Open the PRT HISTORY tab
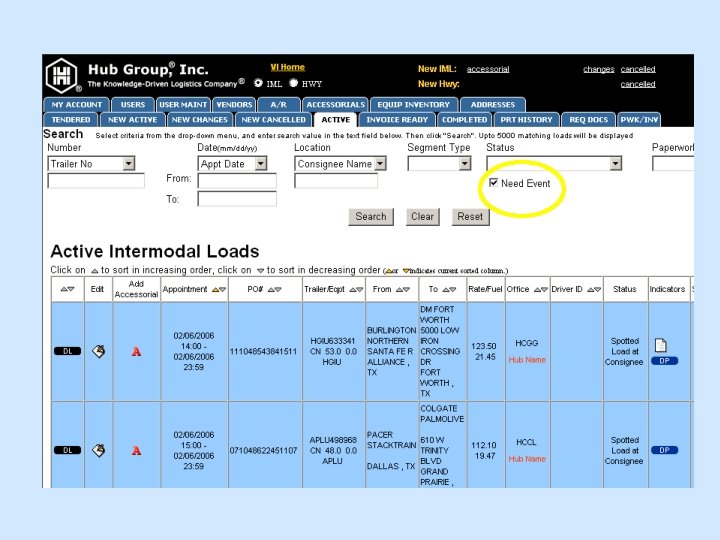This screenshot has width=720, height=540. point(526,120)
